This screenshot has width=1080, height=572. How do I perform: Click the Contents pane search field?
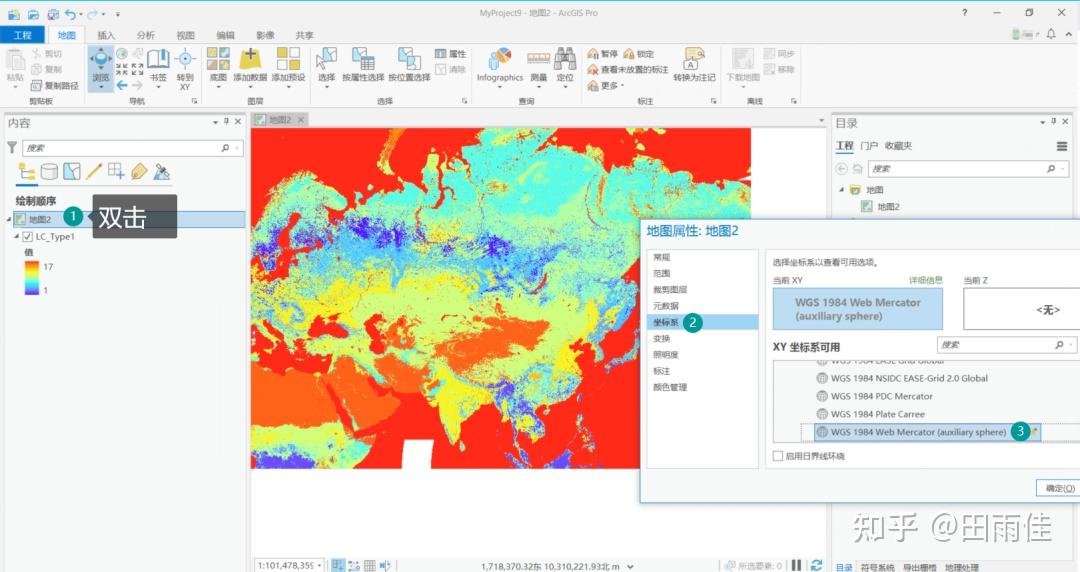tap(132, 147)
